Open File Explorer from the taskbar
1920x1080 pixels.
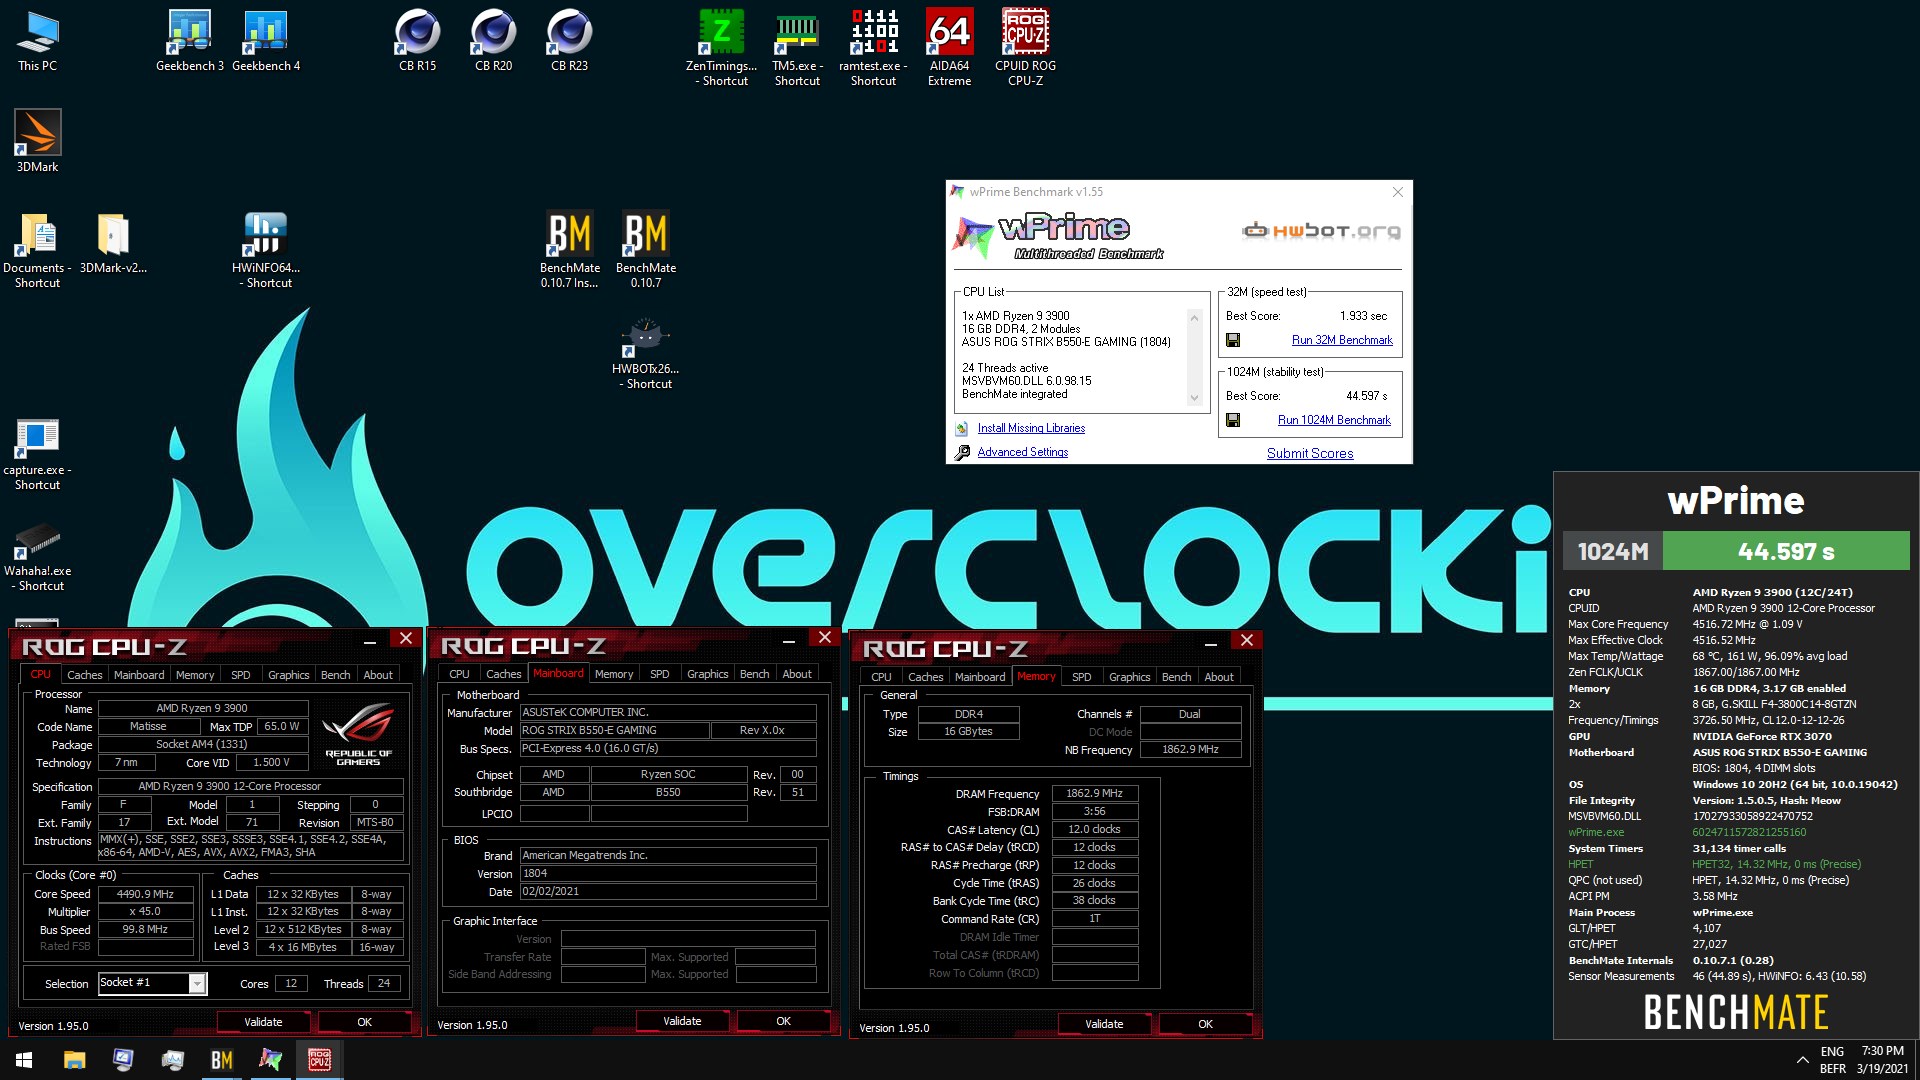pos(75,1060)
